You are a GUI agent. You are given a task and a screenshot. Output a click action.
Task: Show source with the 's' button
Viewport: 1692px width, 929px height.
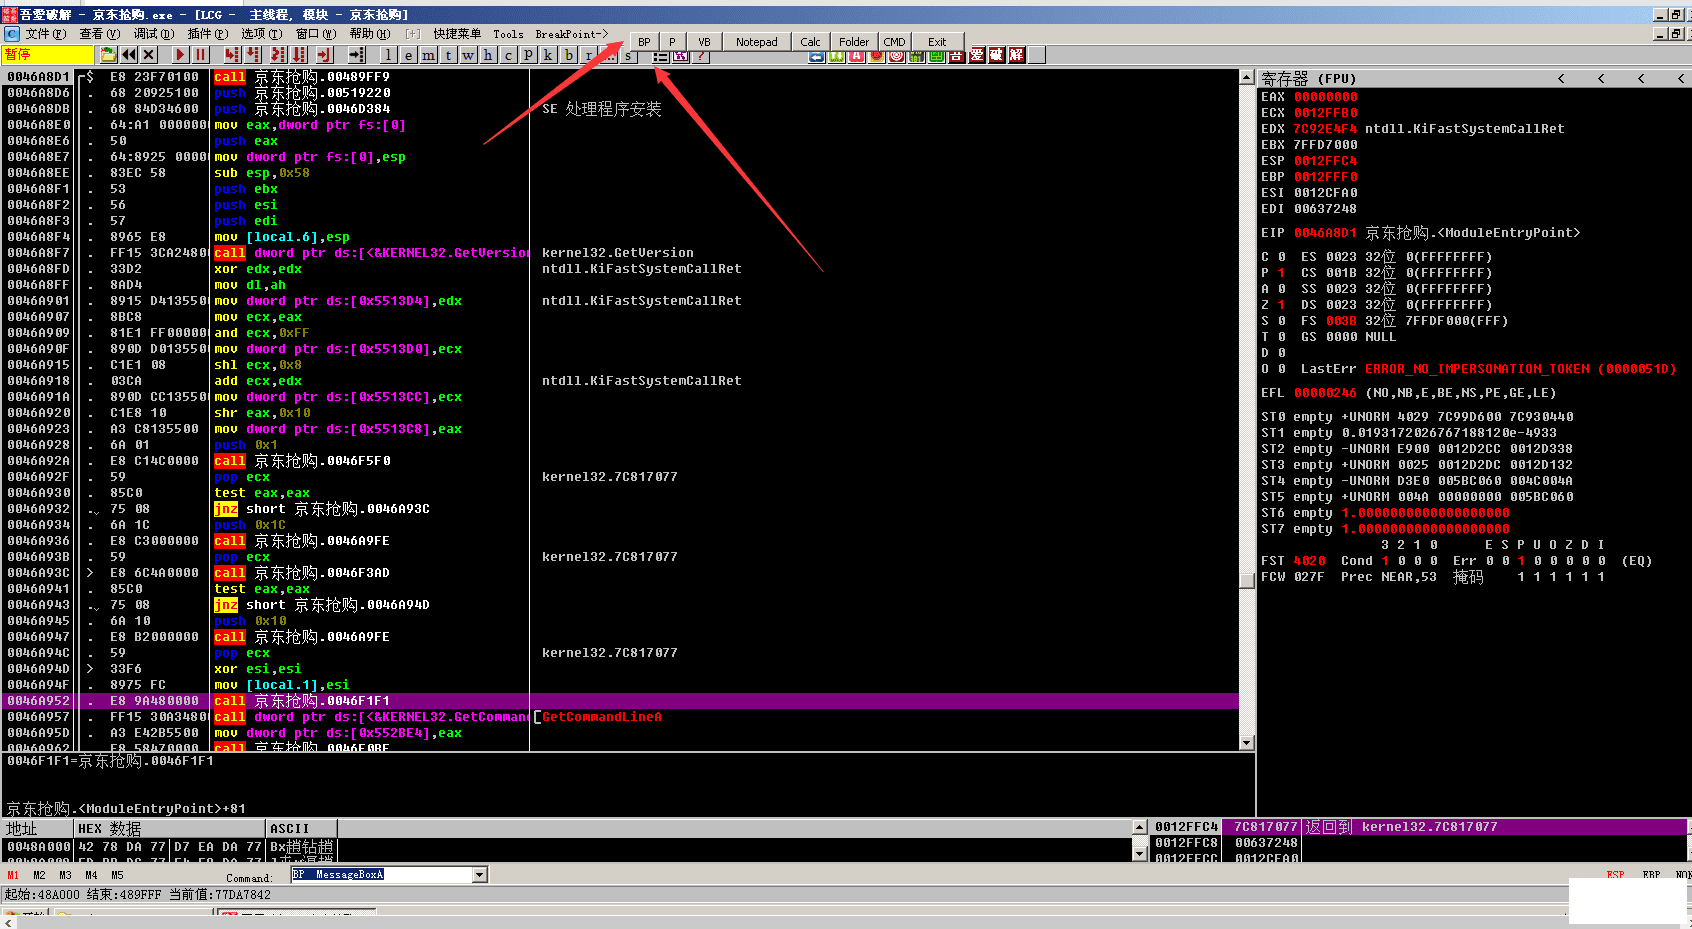(x=628, y=56)
